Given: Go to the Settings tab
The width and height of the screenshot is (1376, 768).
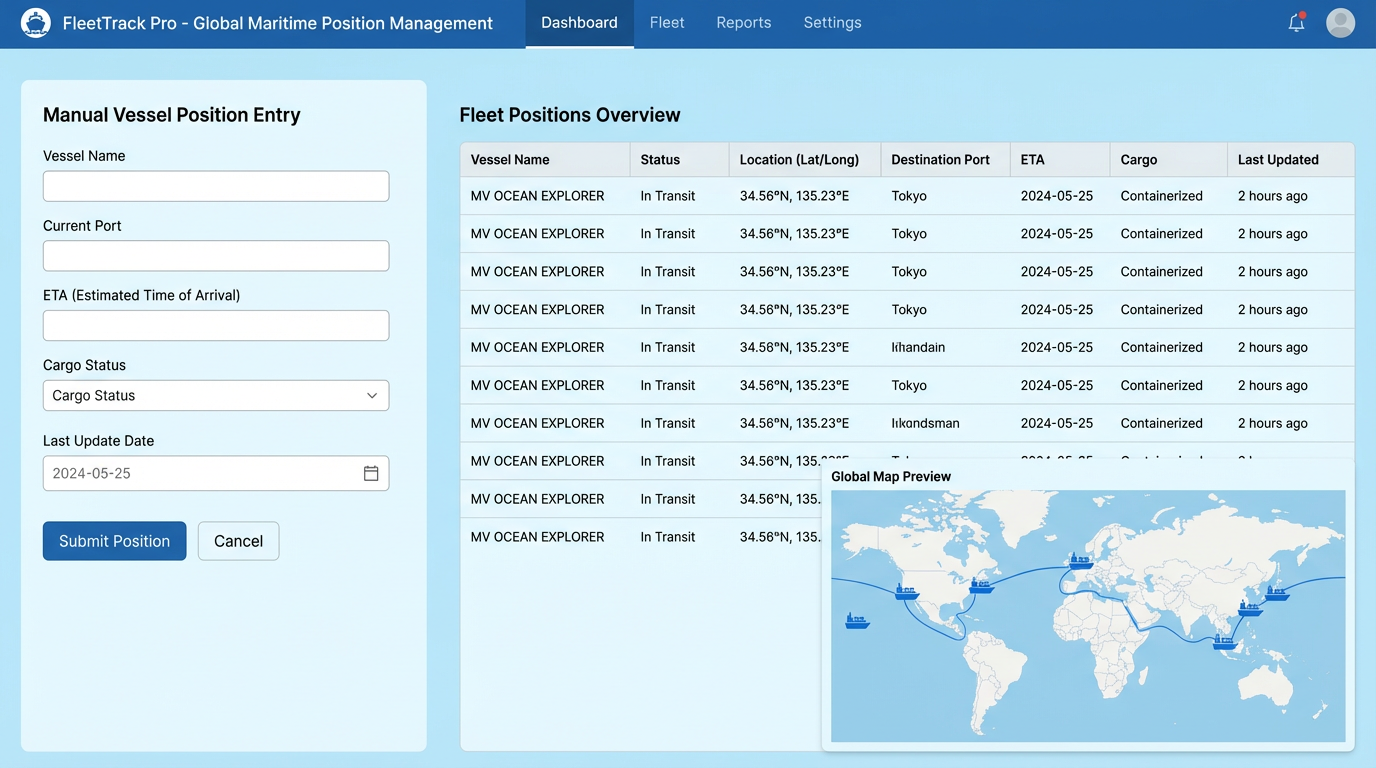Looking at the screenshot, I should 832,23.
